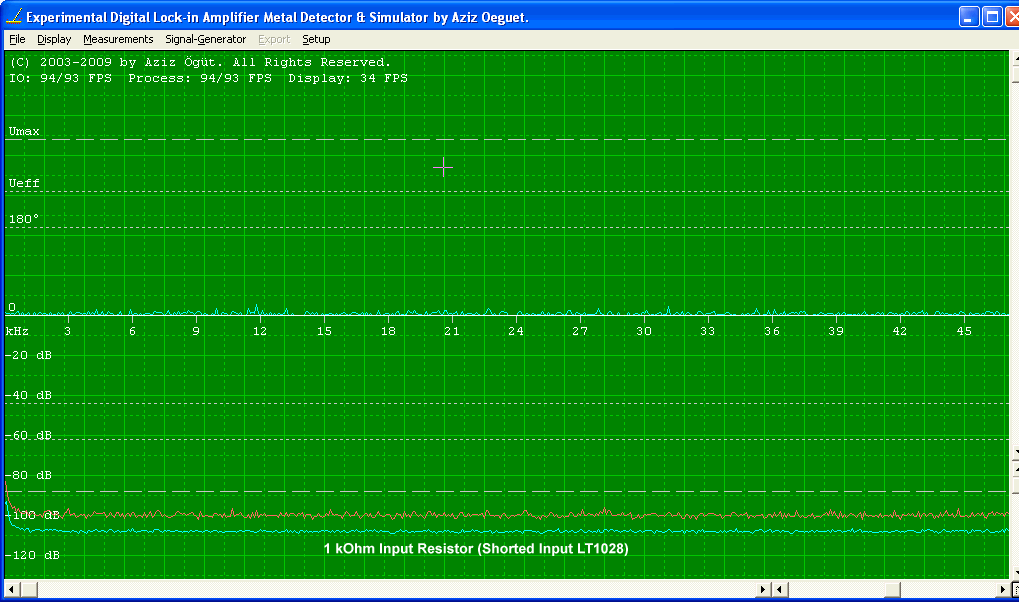Open the Setup menu

click(316, 39)
